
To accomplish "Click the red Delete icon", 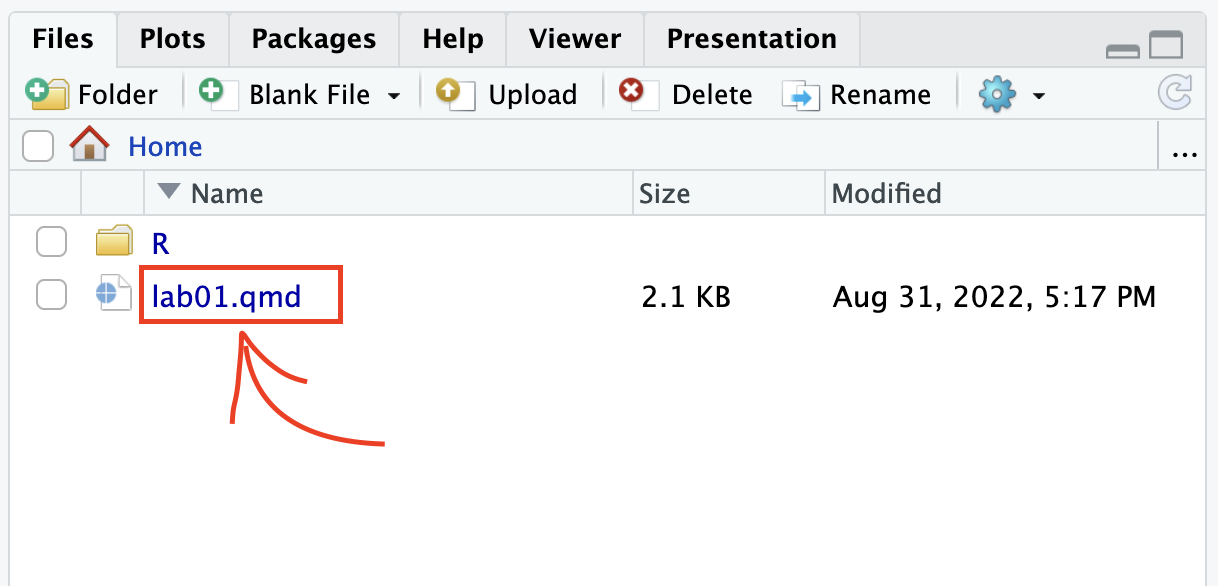I will pos(637,93).
